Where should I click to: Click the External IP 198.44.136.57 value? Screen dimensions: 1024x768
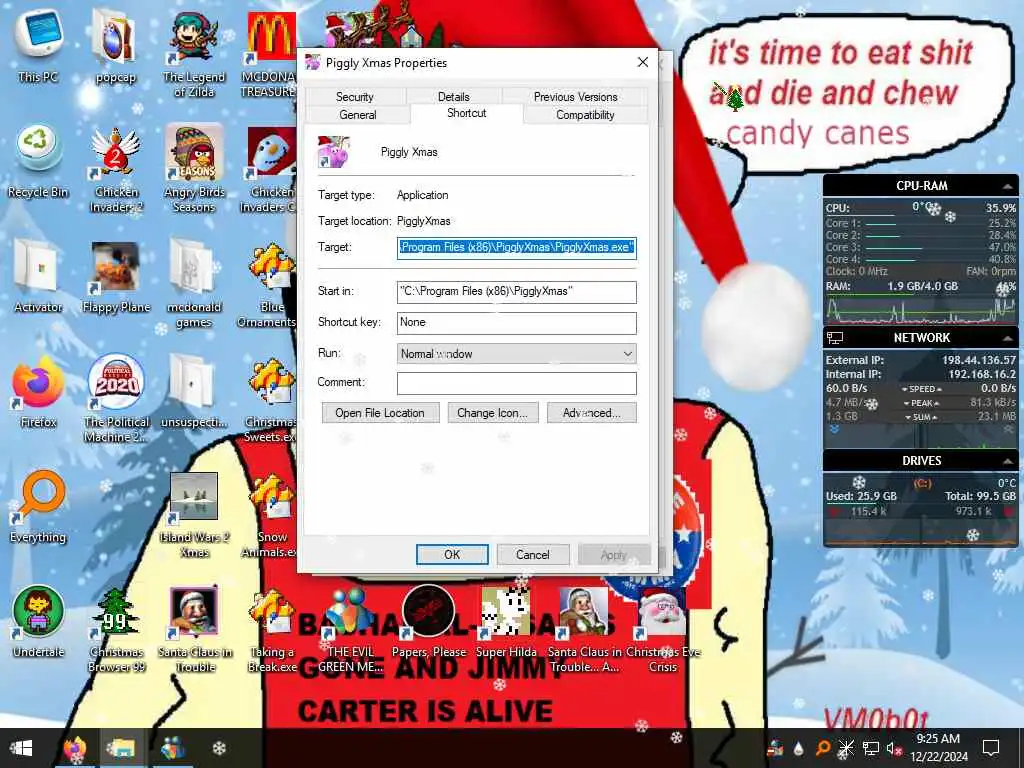tap(978, 360)
